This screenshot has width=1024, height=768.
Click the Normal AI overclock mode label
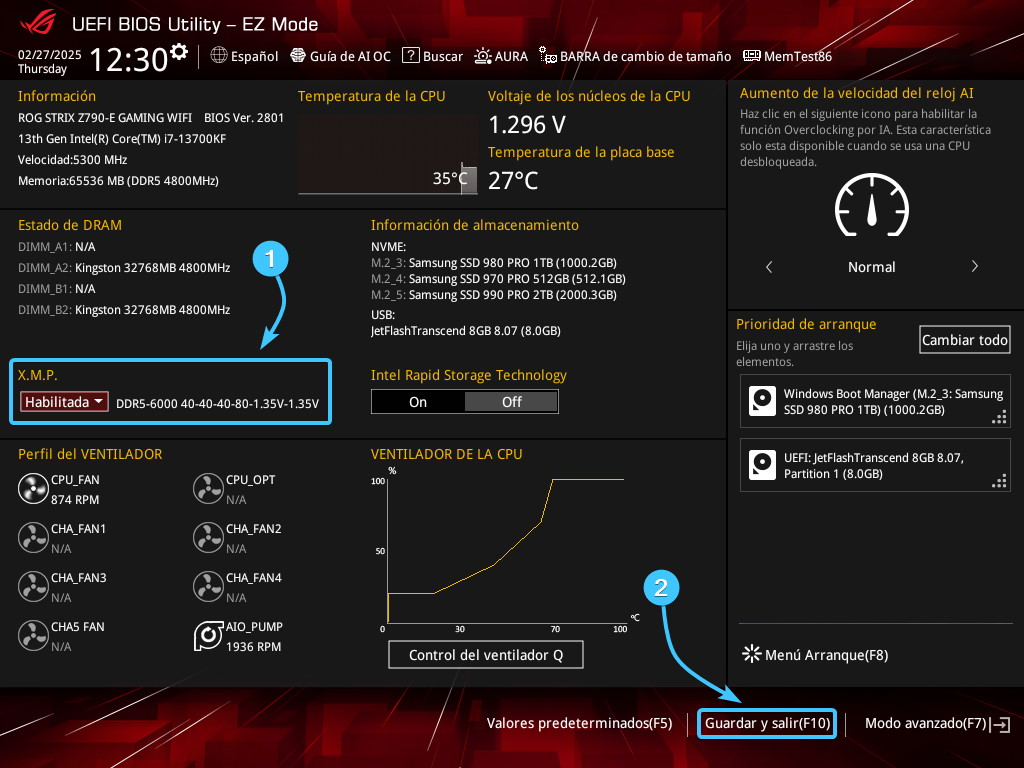[x=871, y=267]
